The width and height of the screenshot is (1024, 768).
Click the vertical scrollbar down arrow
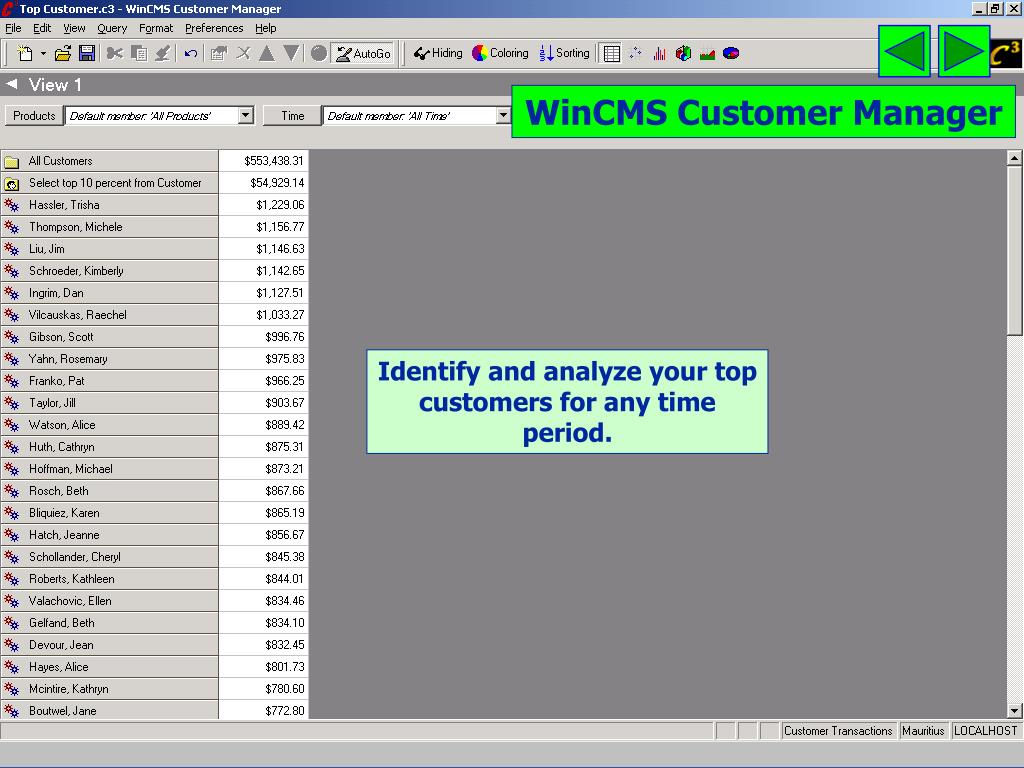point(1014,711)
